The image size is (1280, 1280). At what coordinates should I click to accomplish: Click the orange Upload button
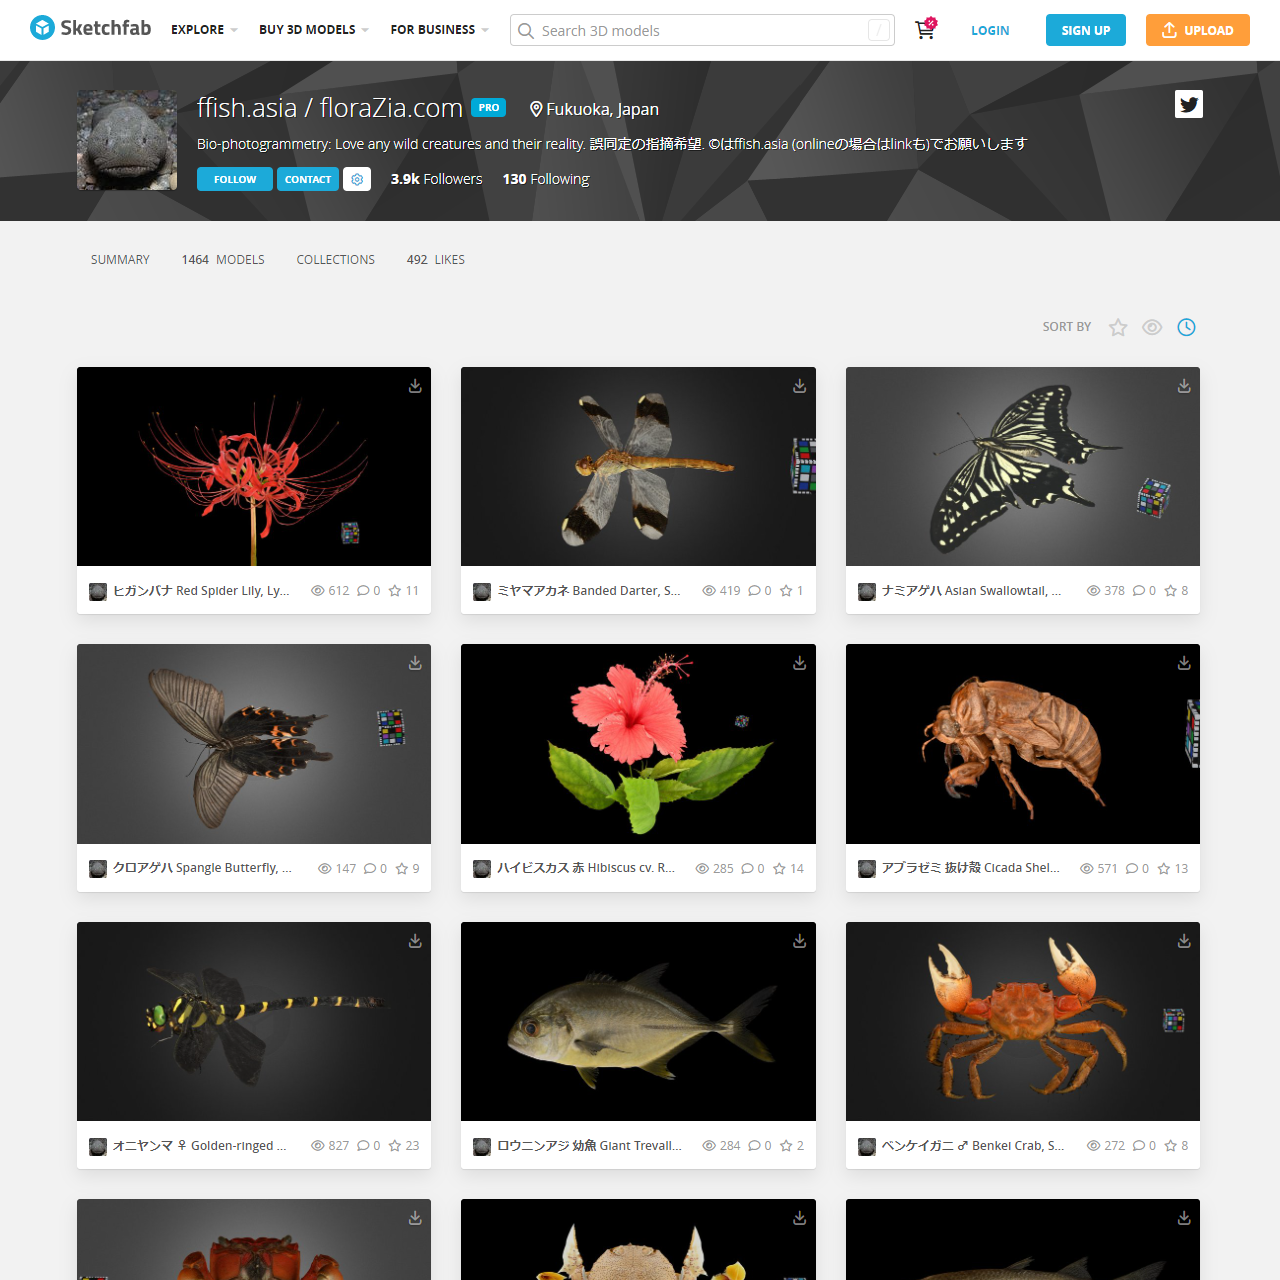coord(1197,30)
